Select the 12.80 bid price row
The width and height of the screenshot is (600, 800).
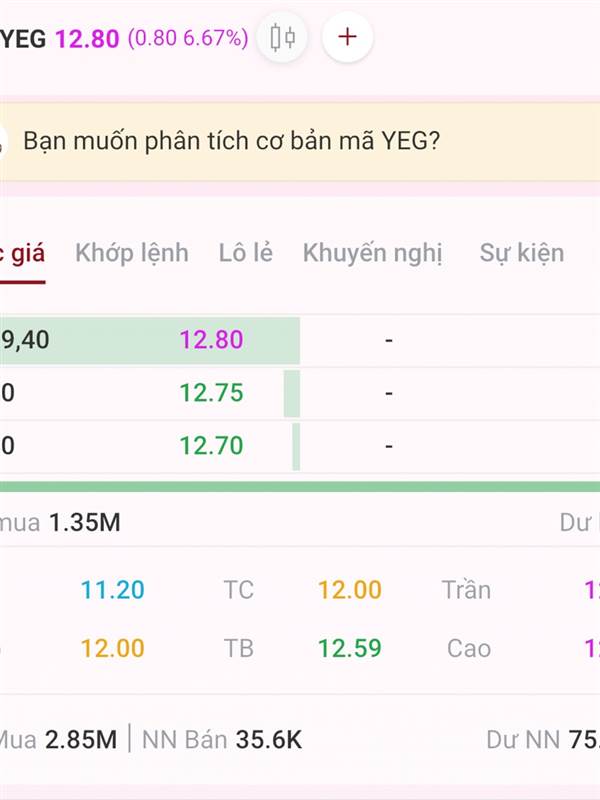(x=149, y=340)
